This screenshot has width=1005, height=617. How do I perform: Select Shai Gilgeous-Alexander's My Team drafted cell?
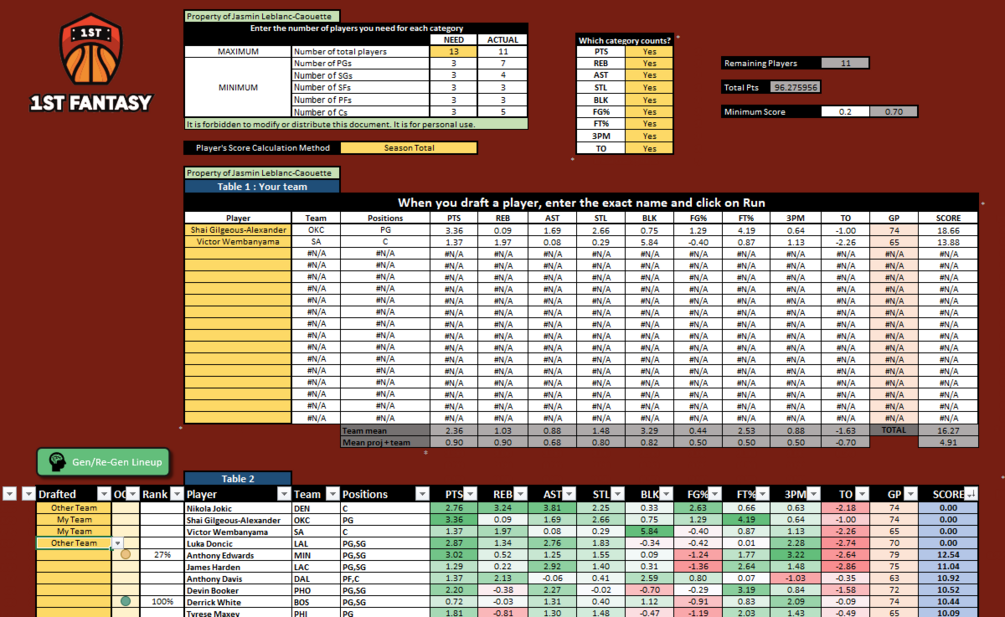[x=74, y=520]
